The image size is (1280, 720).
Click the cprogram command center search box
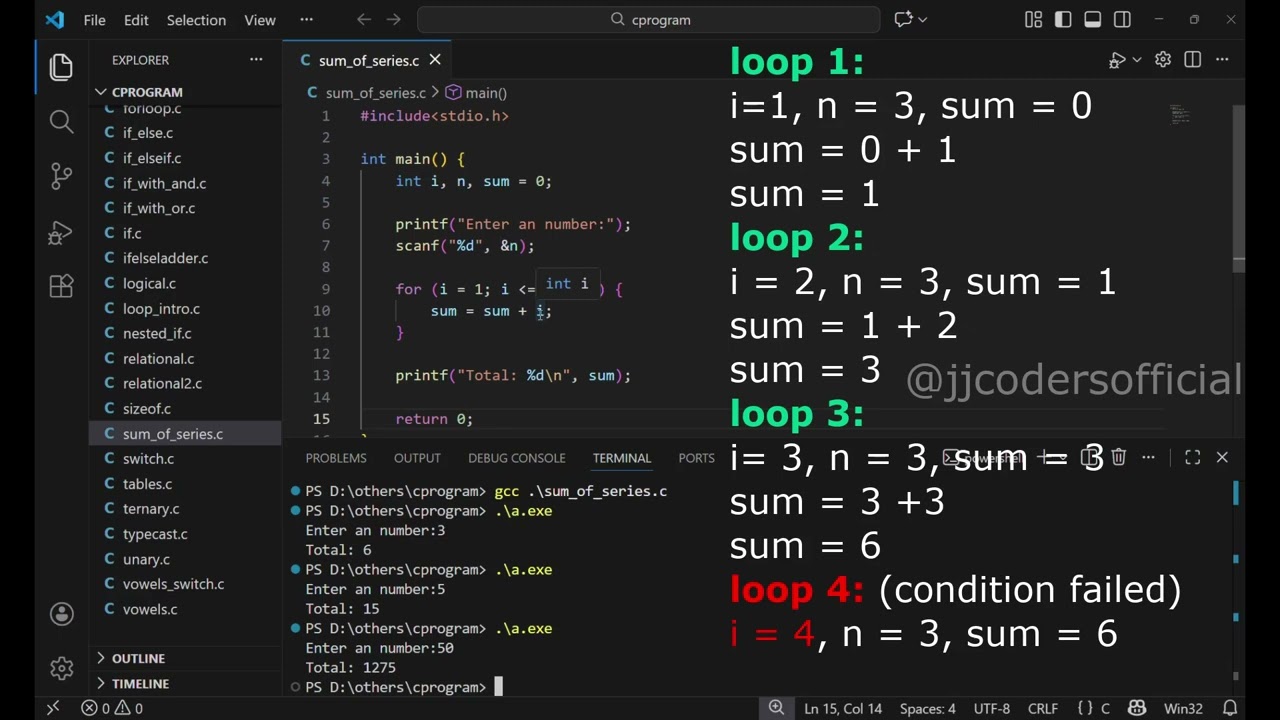click(649, 20)
